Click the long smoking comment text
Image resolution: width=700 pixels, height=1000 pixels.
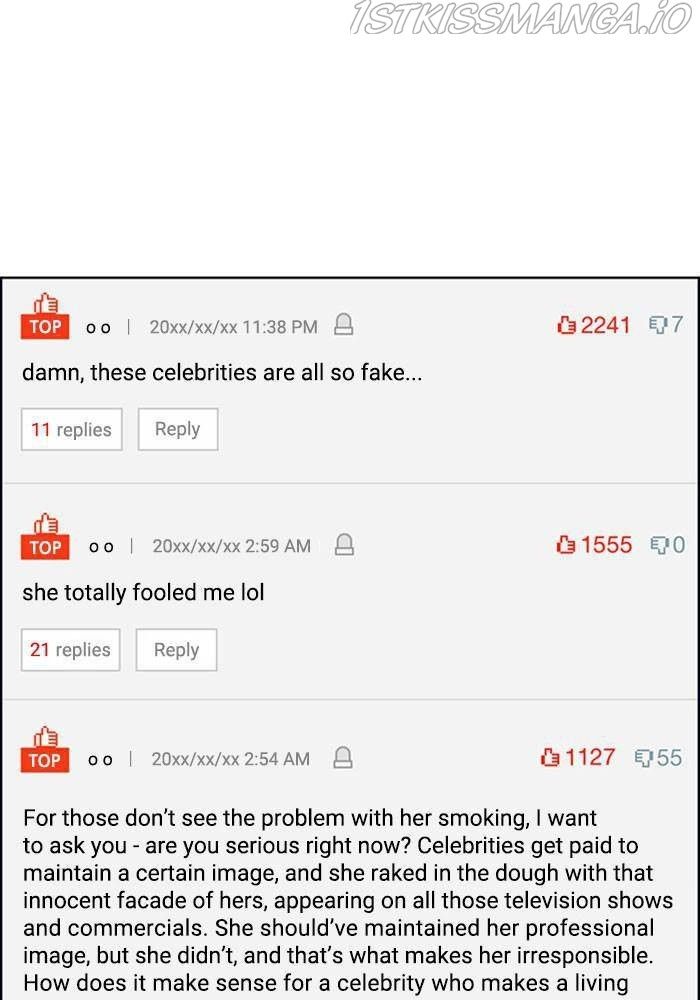(338, 900)
